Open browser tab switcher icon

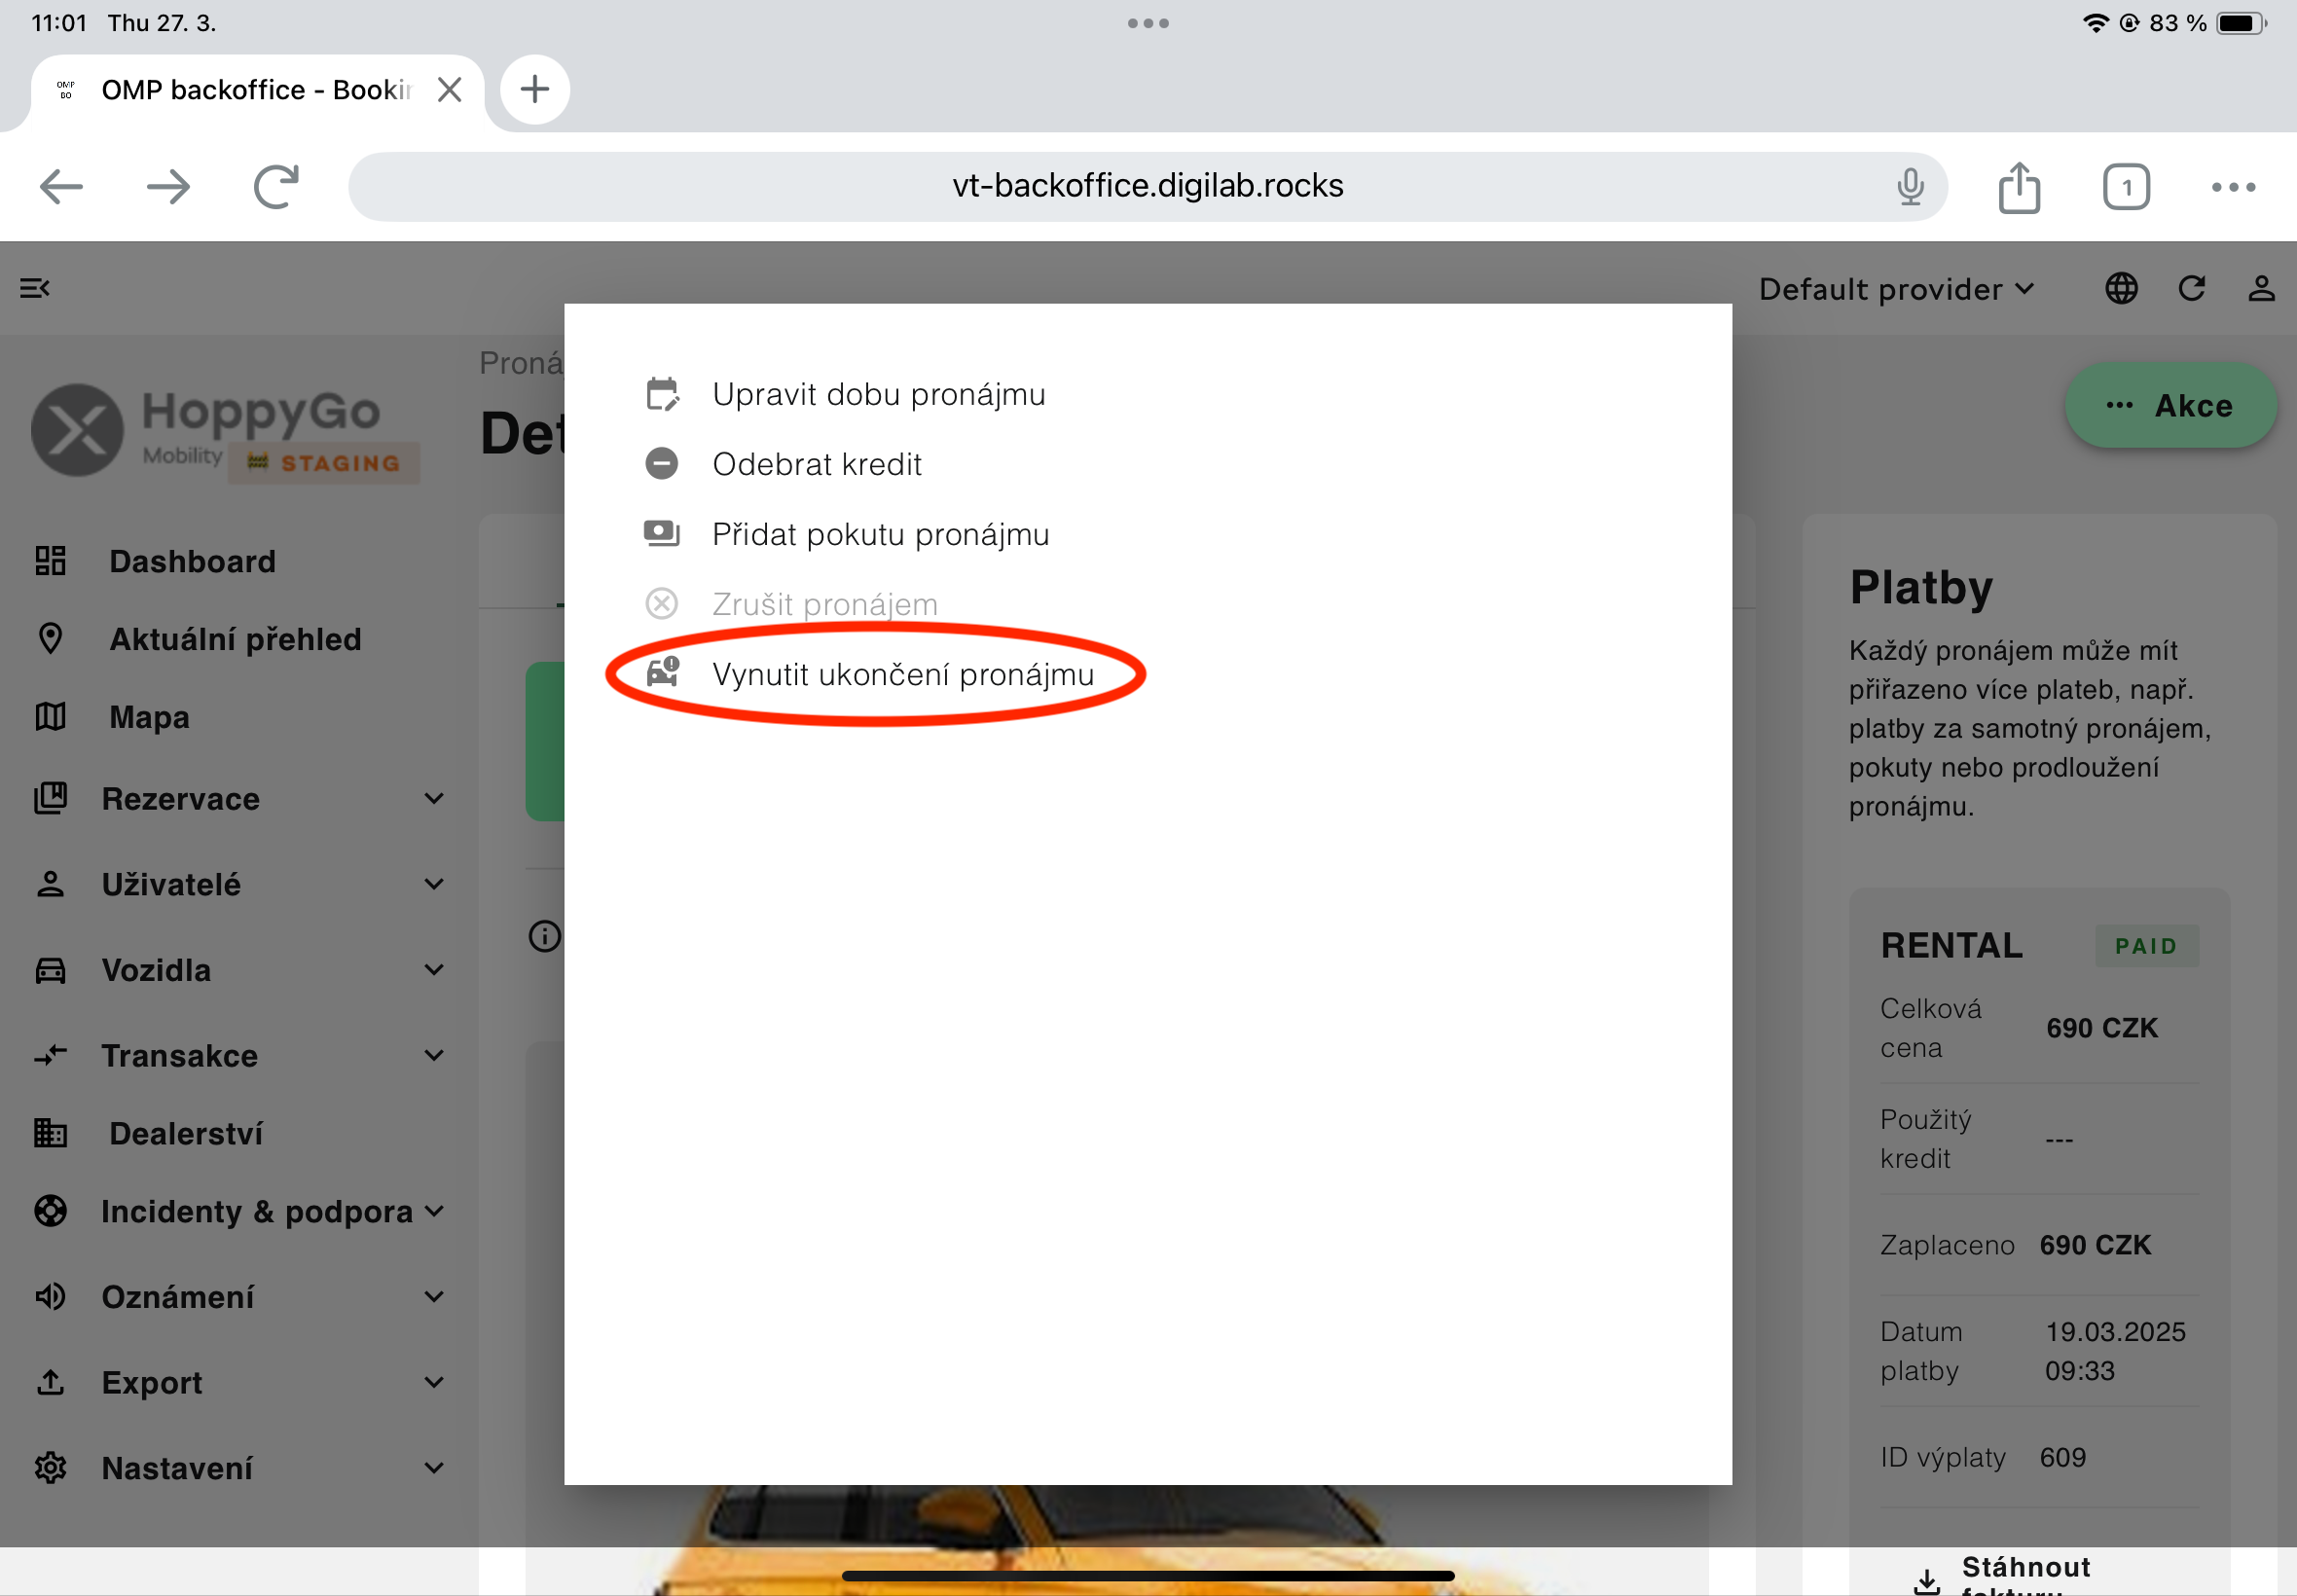coord(2126,187)
